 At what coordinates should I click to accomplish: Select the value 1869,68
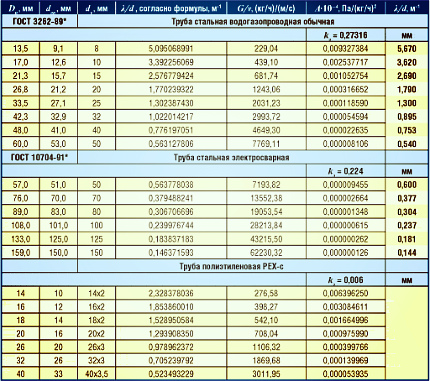pyautogui.click(x=266, y=360)
